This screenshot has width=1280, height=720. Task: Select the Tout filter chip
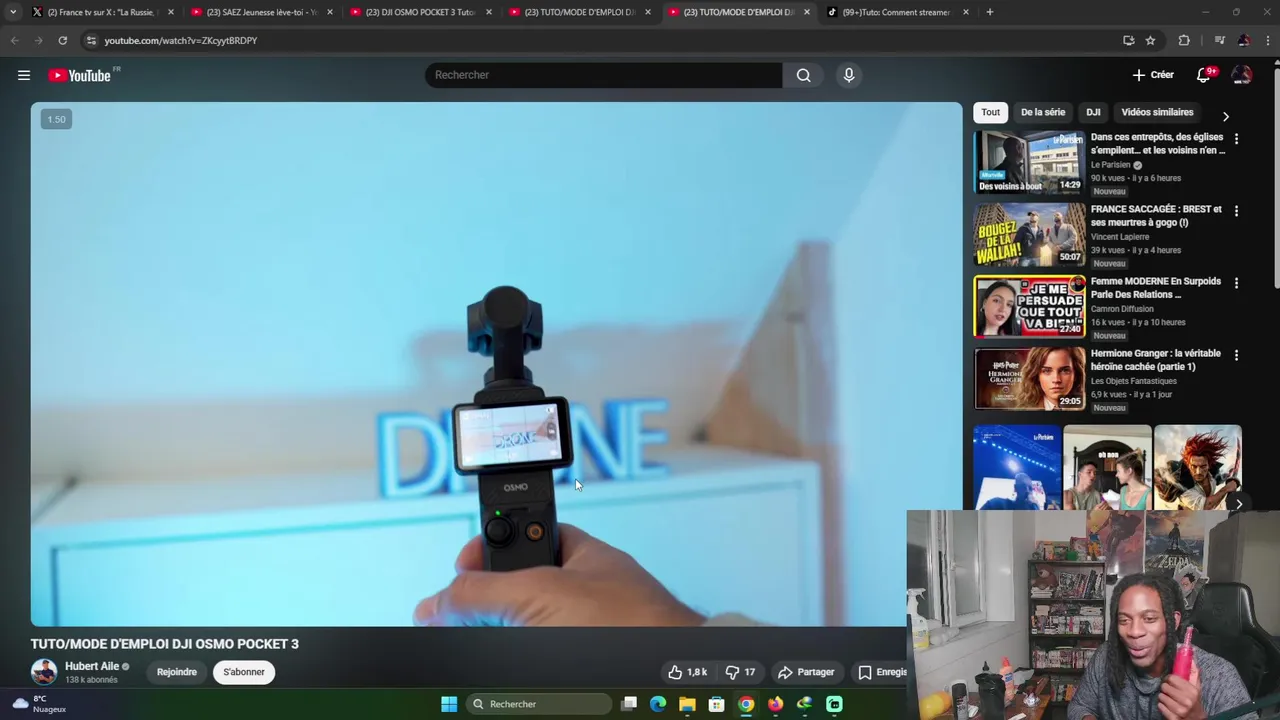tap(990, 112)
